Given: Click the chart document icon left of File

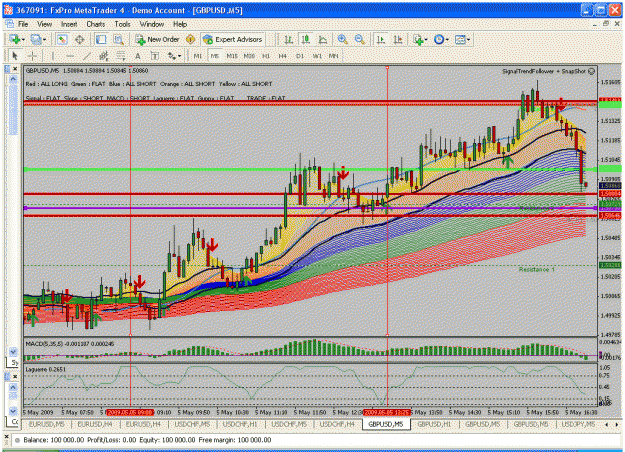Looking at the screenshot, I should (10, 24).
